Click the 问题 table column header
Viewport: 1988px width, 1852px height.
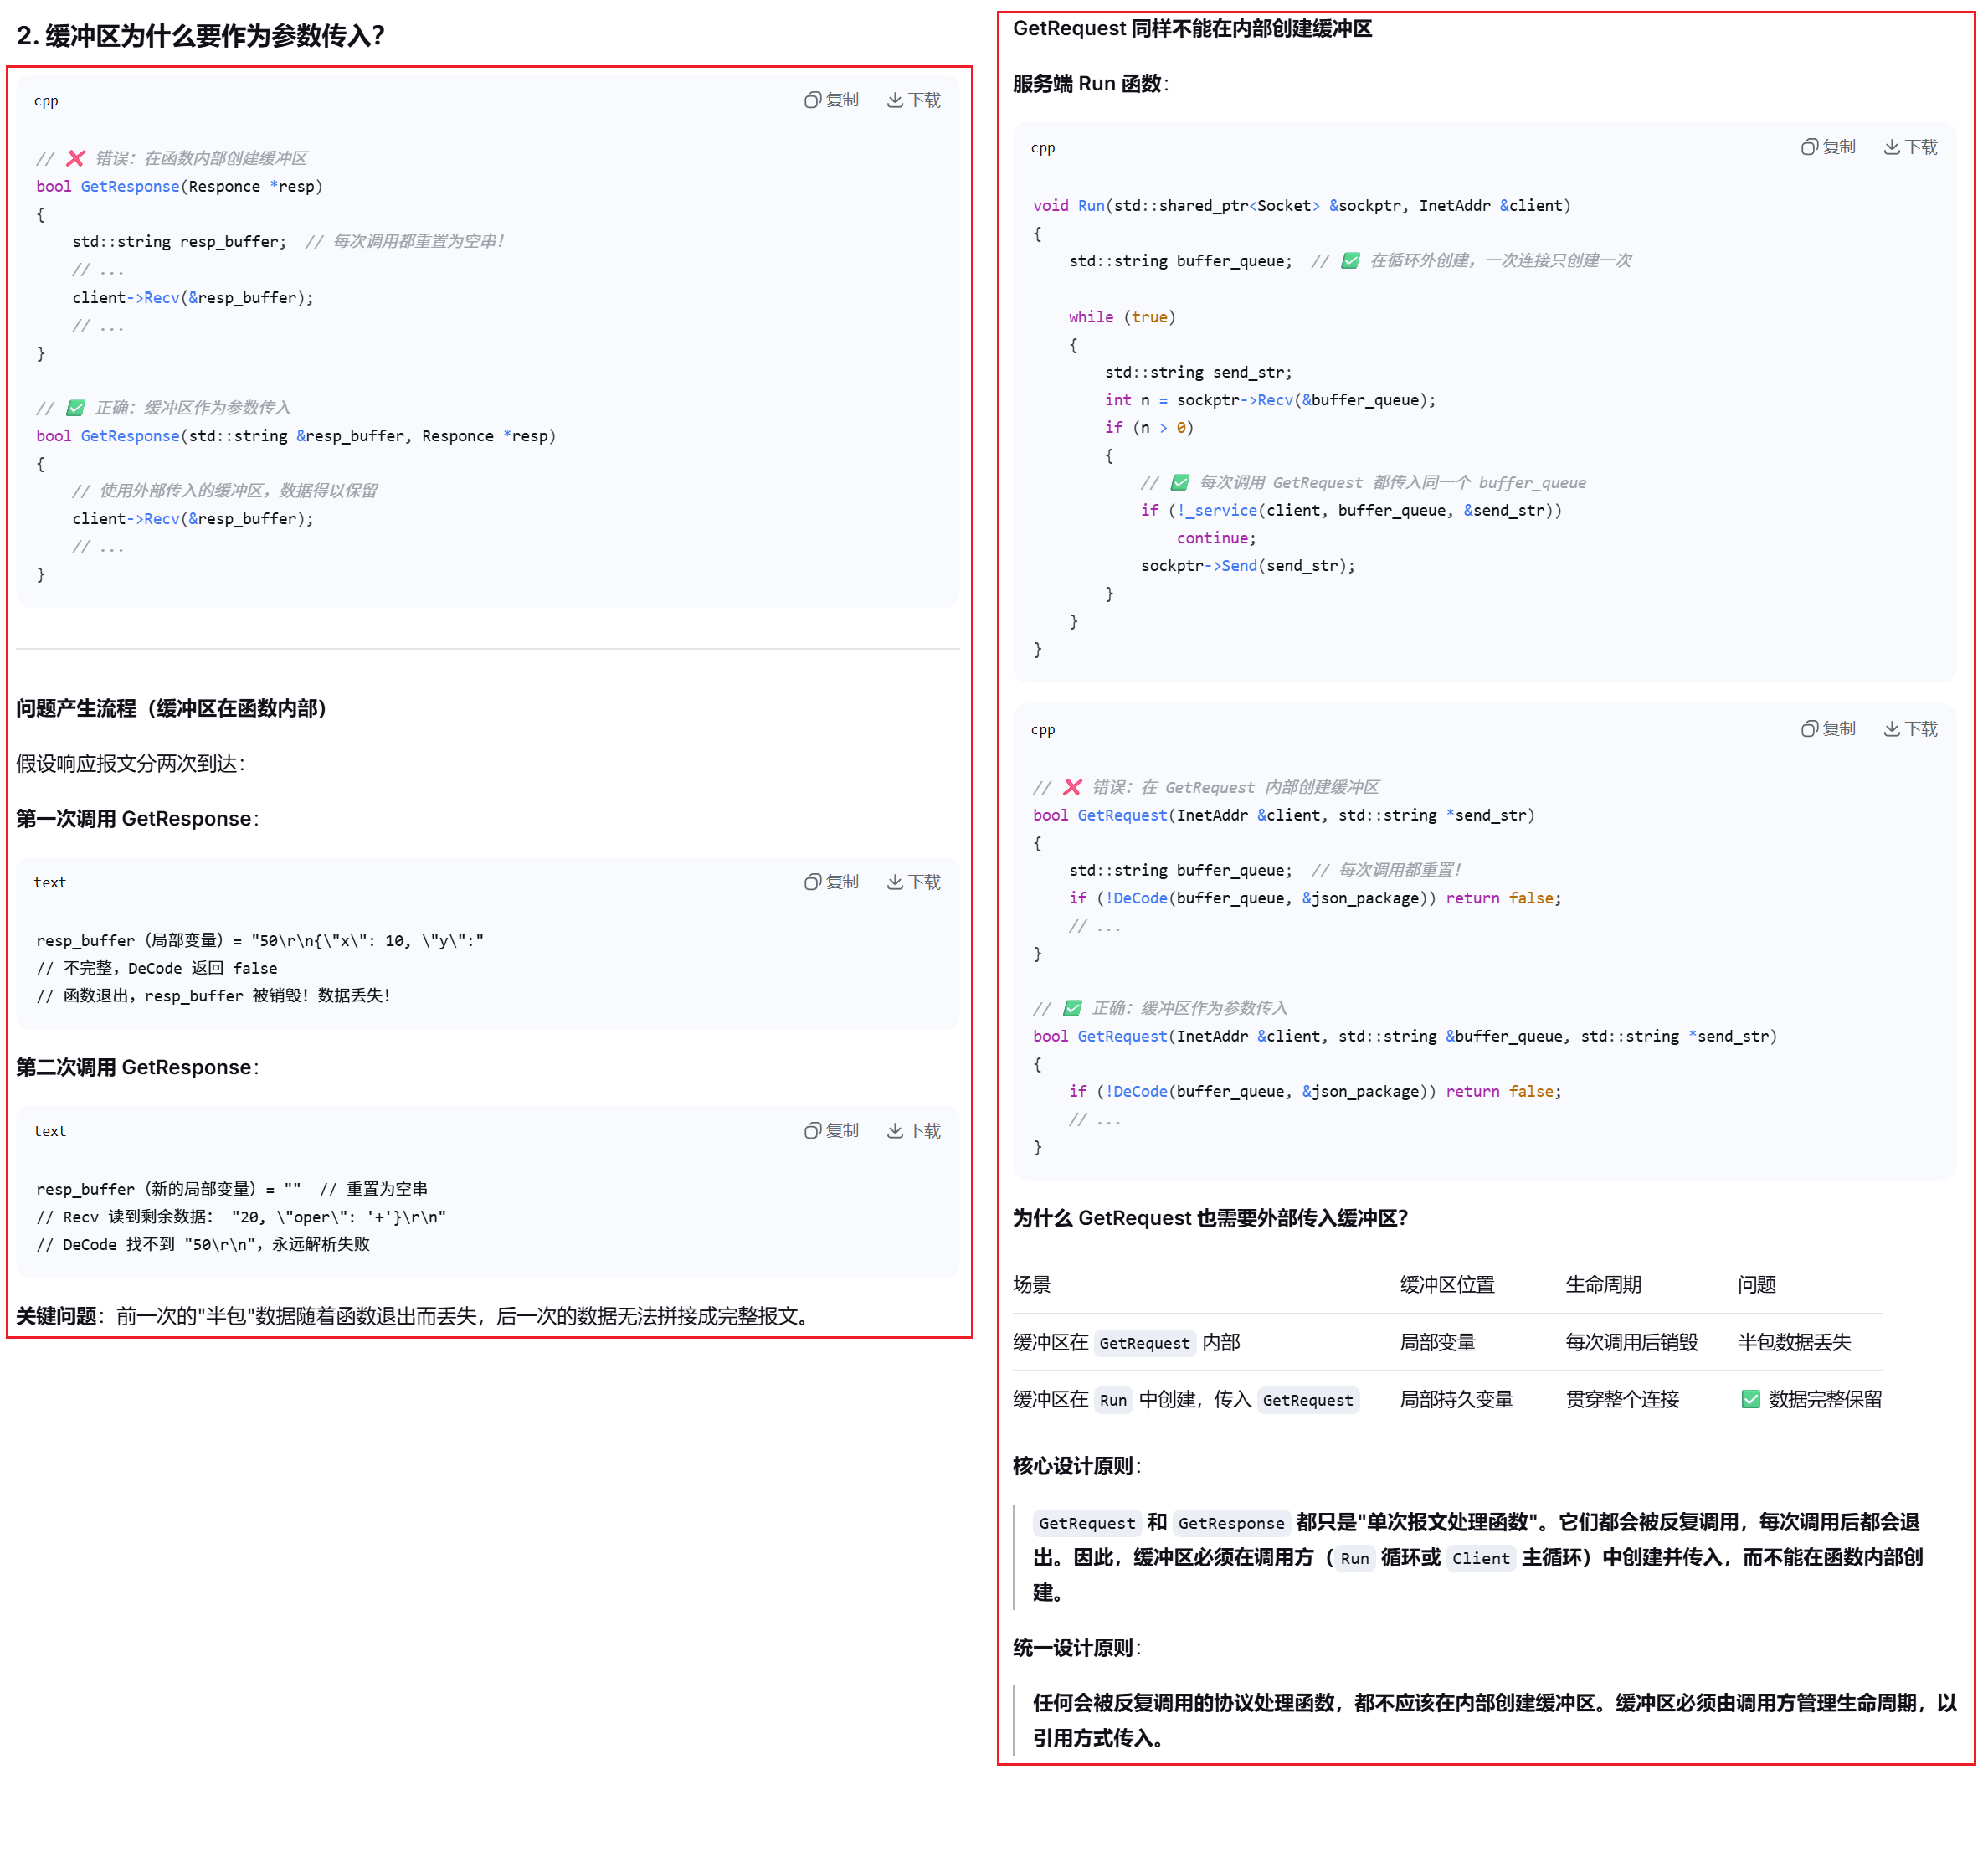pyautogui.click(x=1756, y=1285)
